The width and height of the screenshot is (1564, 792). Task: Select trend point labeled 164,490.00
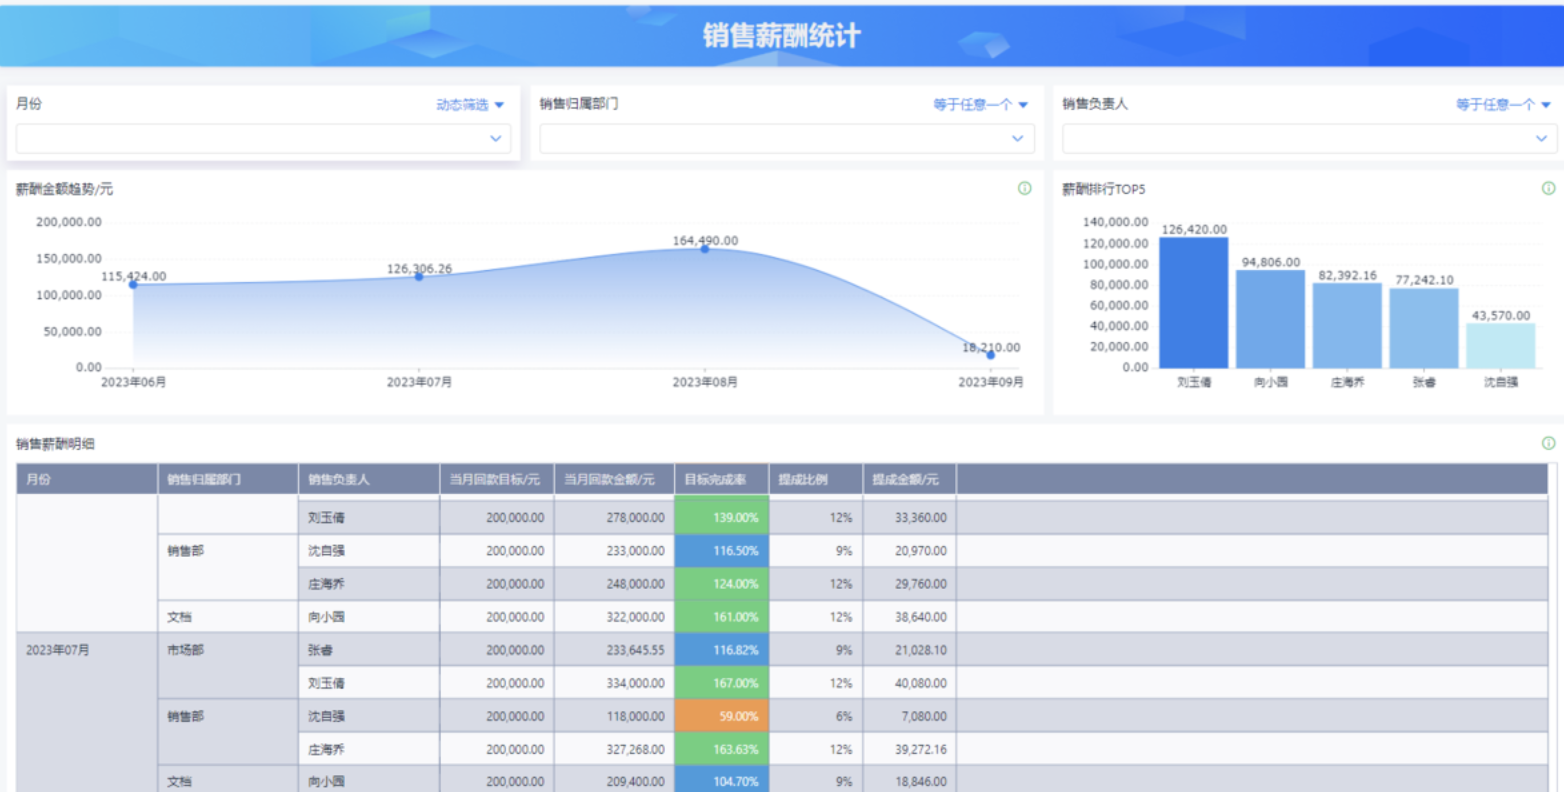click(x=705, y=248)
